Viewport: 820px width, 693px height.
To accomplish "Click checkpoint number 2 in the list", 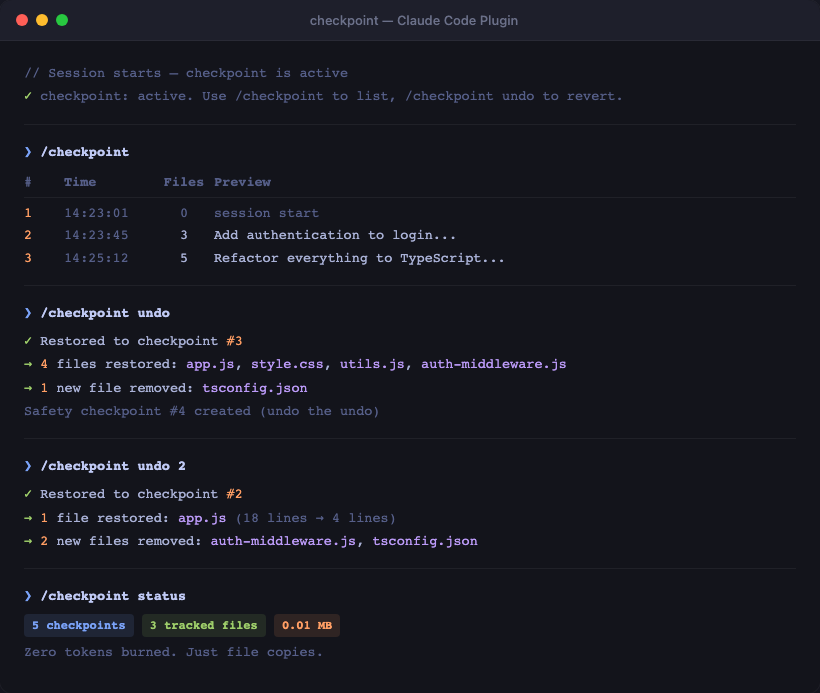I will pos(28,235).
